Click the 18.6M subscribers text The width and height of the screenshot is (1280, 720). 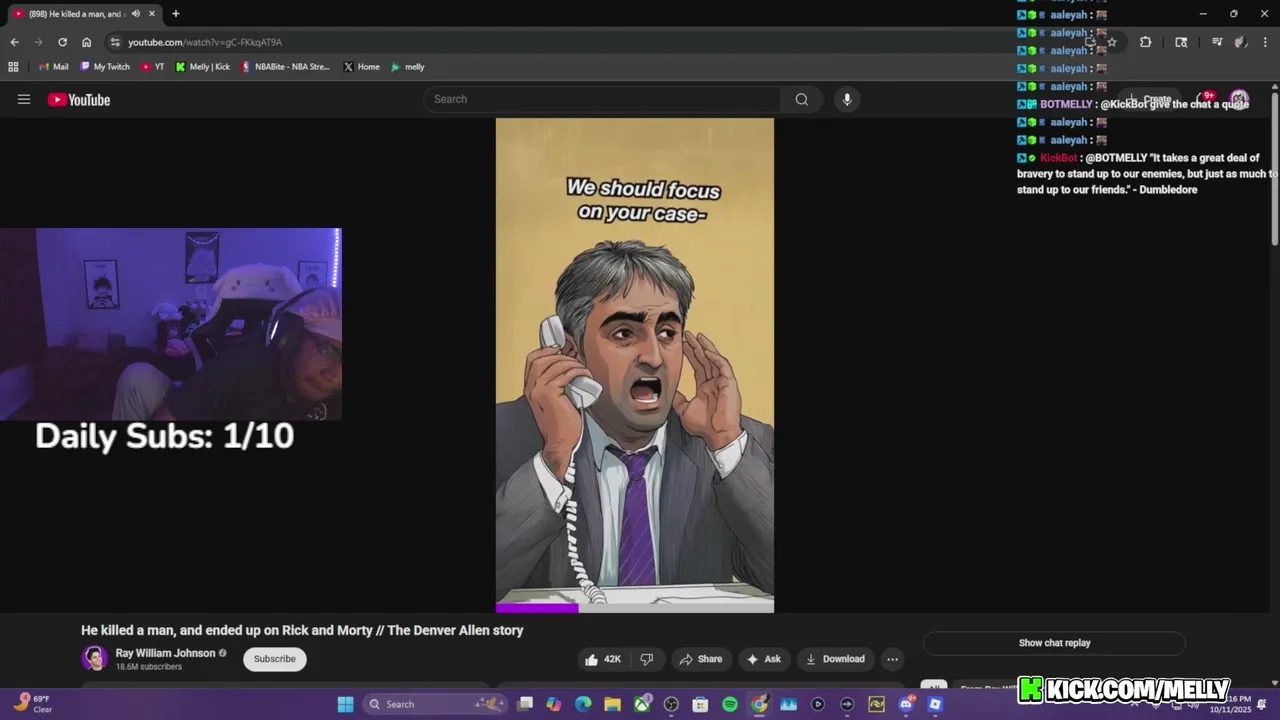pos(149,667)
